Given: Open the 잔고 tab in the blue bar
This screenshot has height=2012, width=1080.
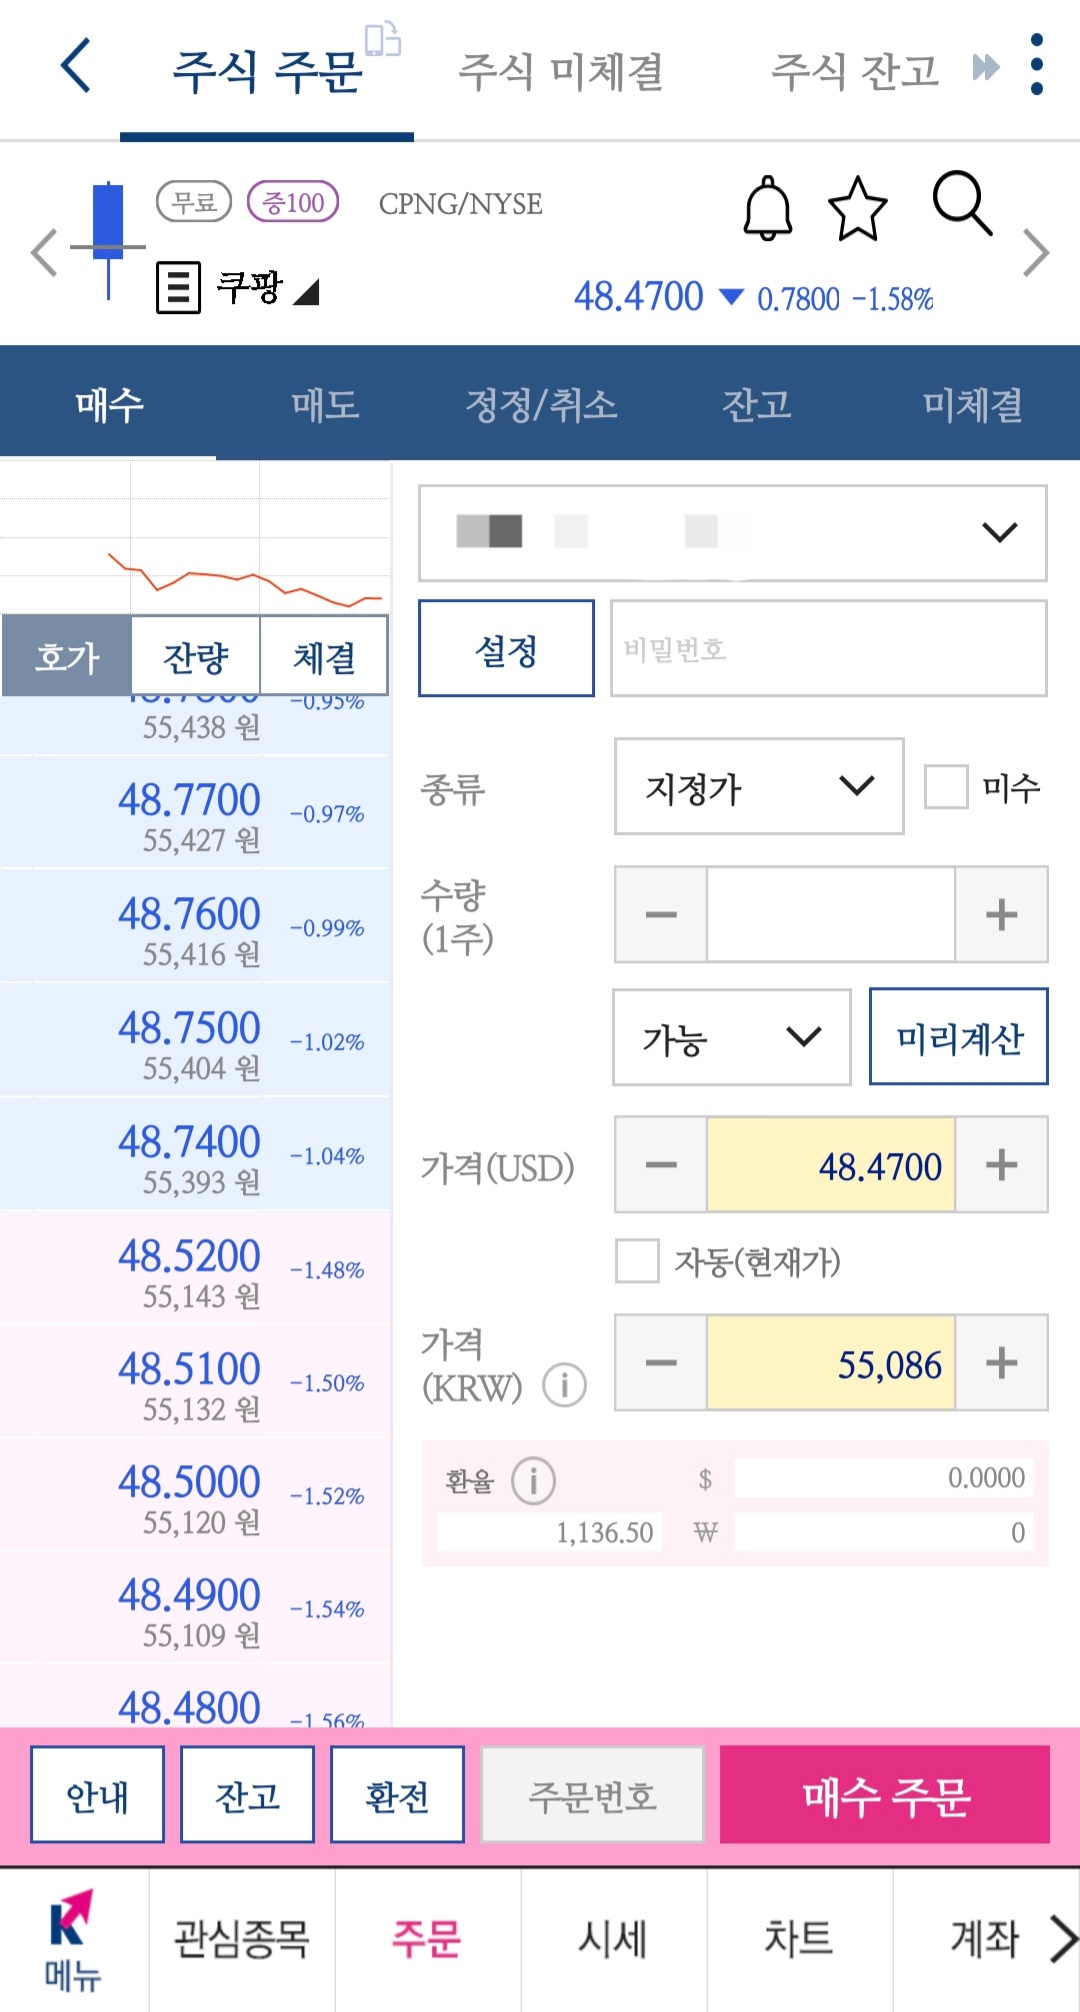Looking at the screenshot, I should pyautogui.click(x=757, y=404).
